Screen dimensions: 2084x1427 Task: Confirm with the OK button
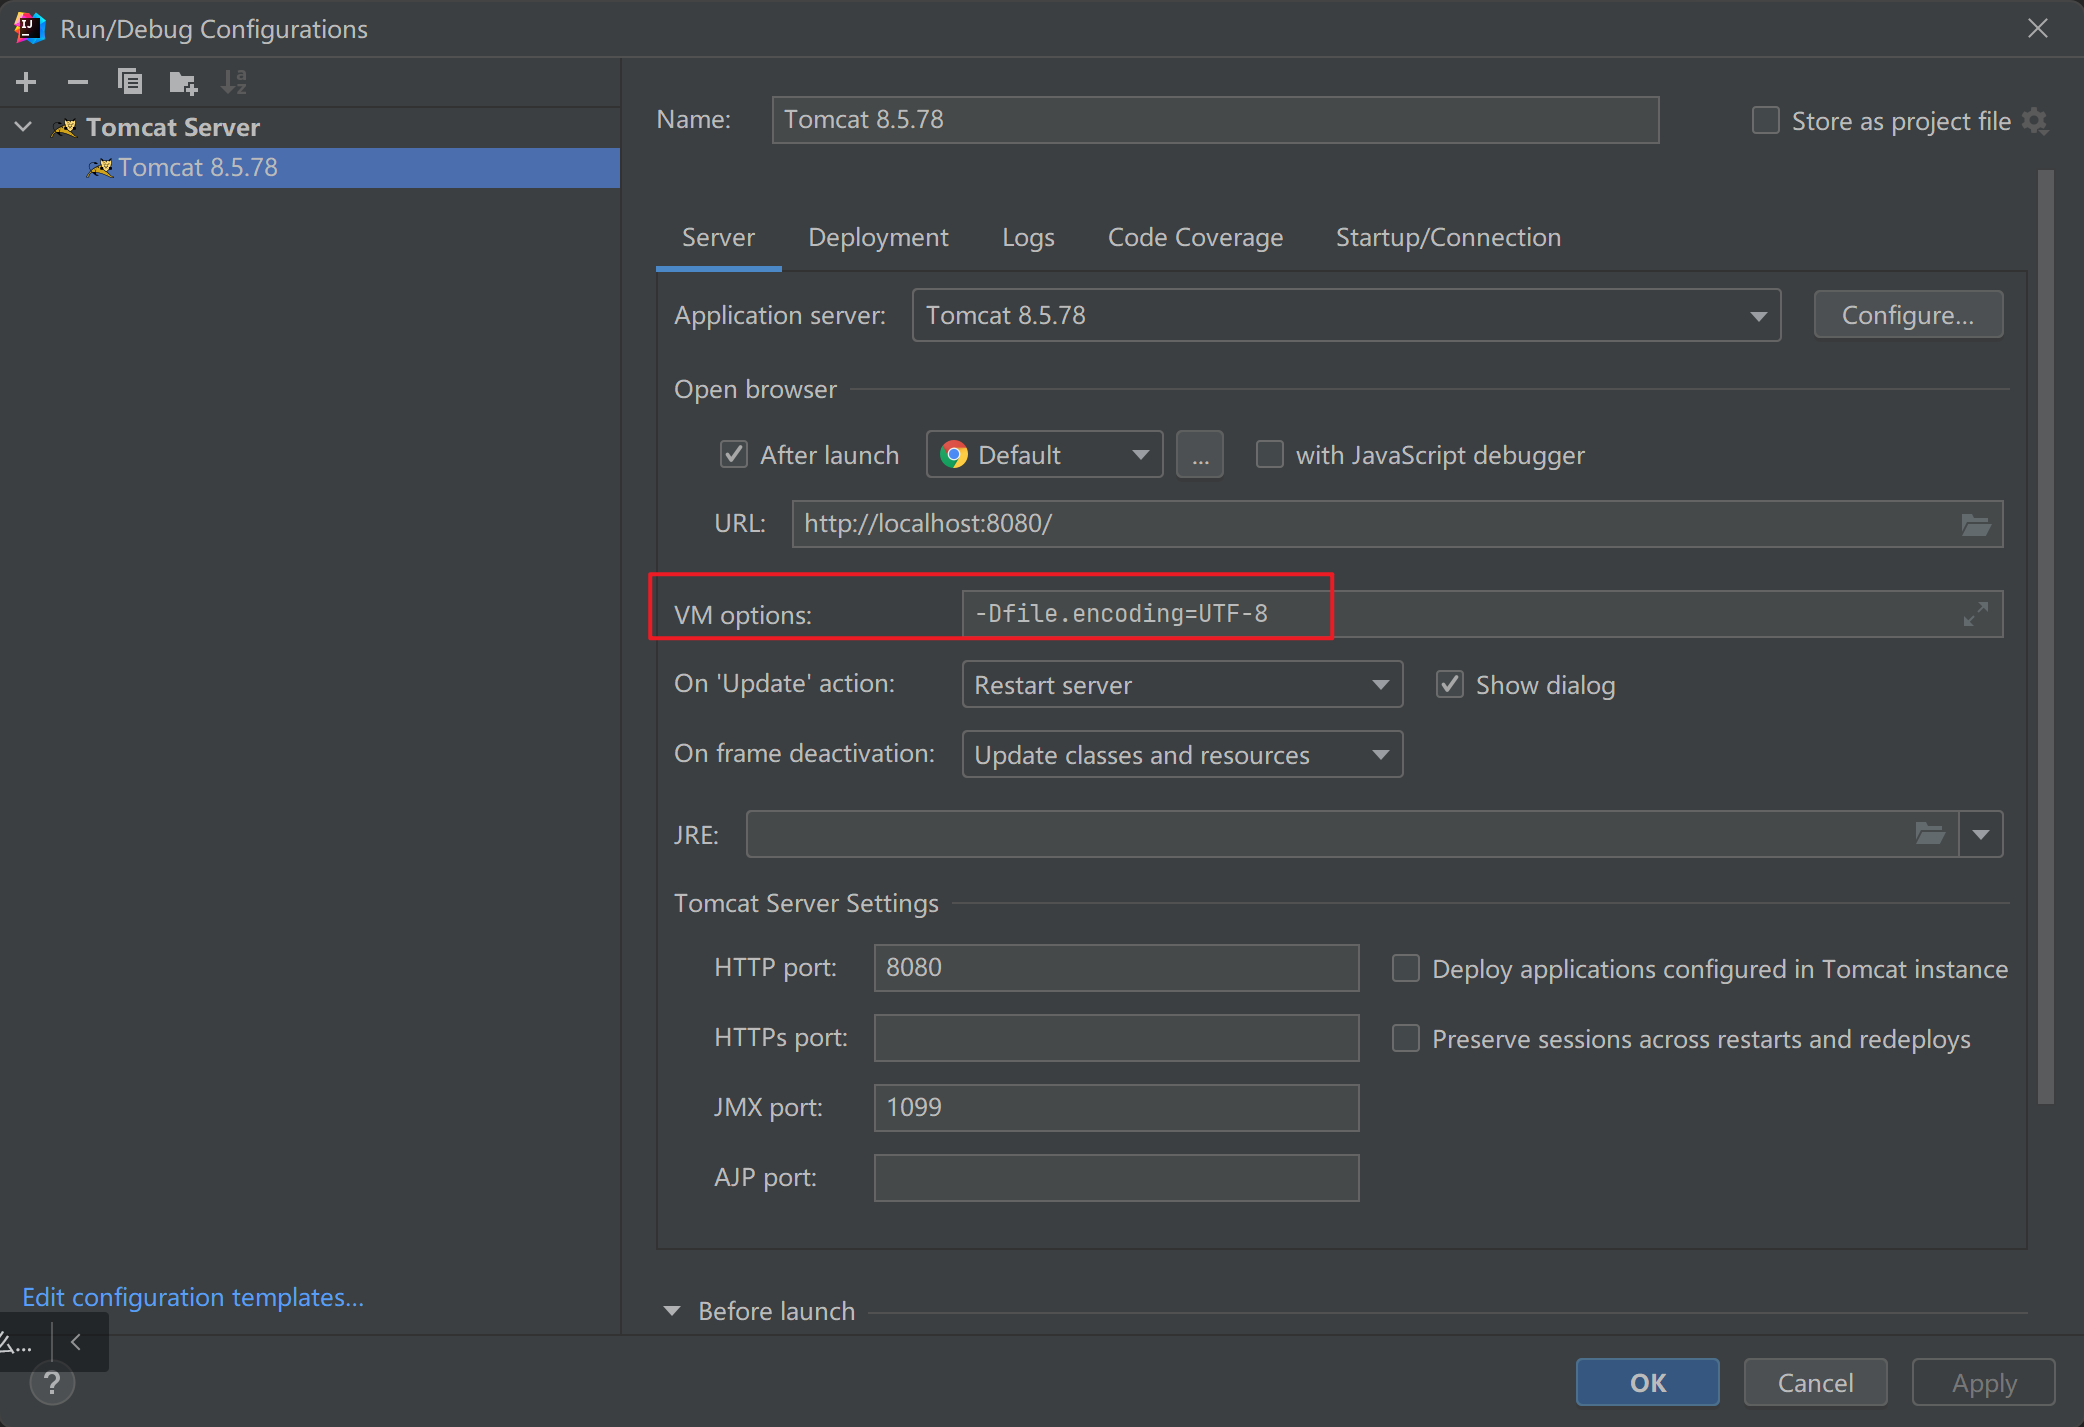[x=1648, y=1383]
